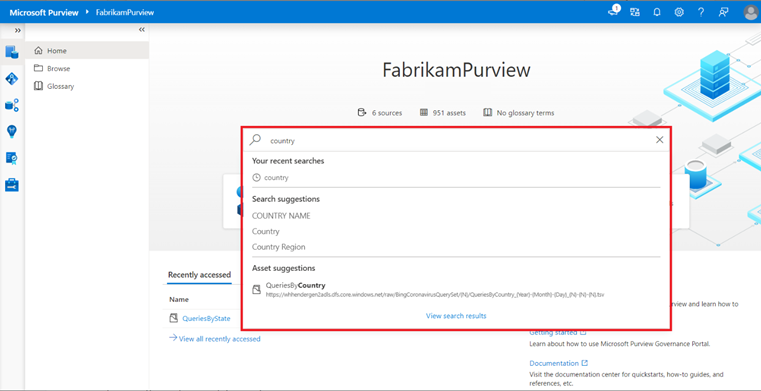Select Browse in the navigation pane
The height and width of the screenshot is (391, 761).
[87, 68]
